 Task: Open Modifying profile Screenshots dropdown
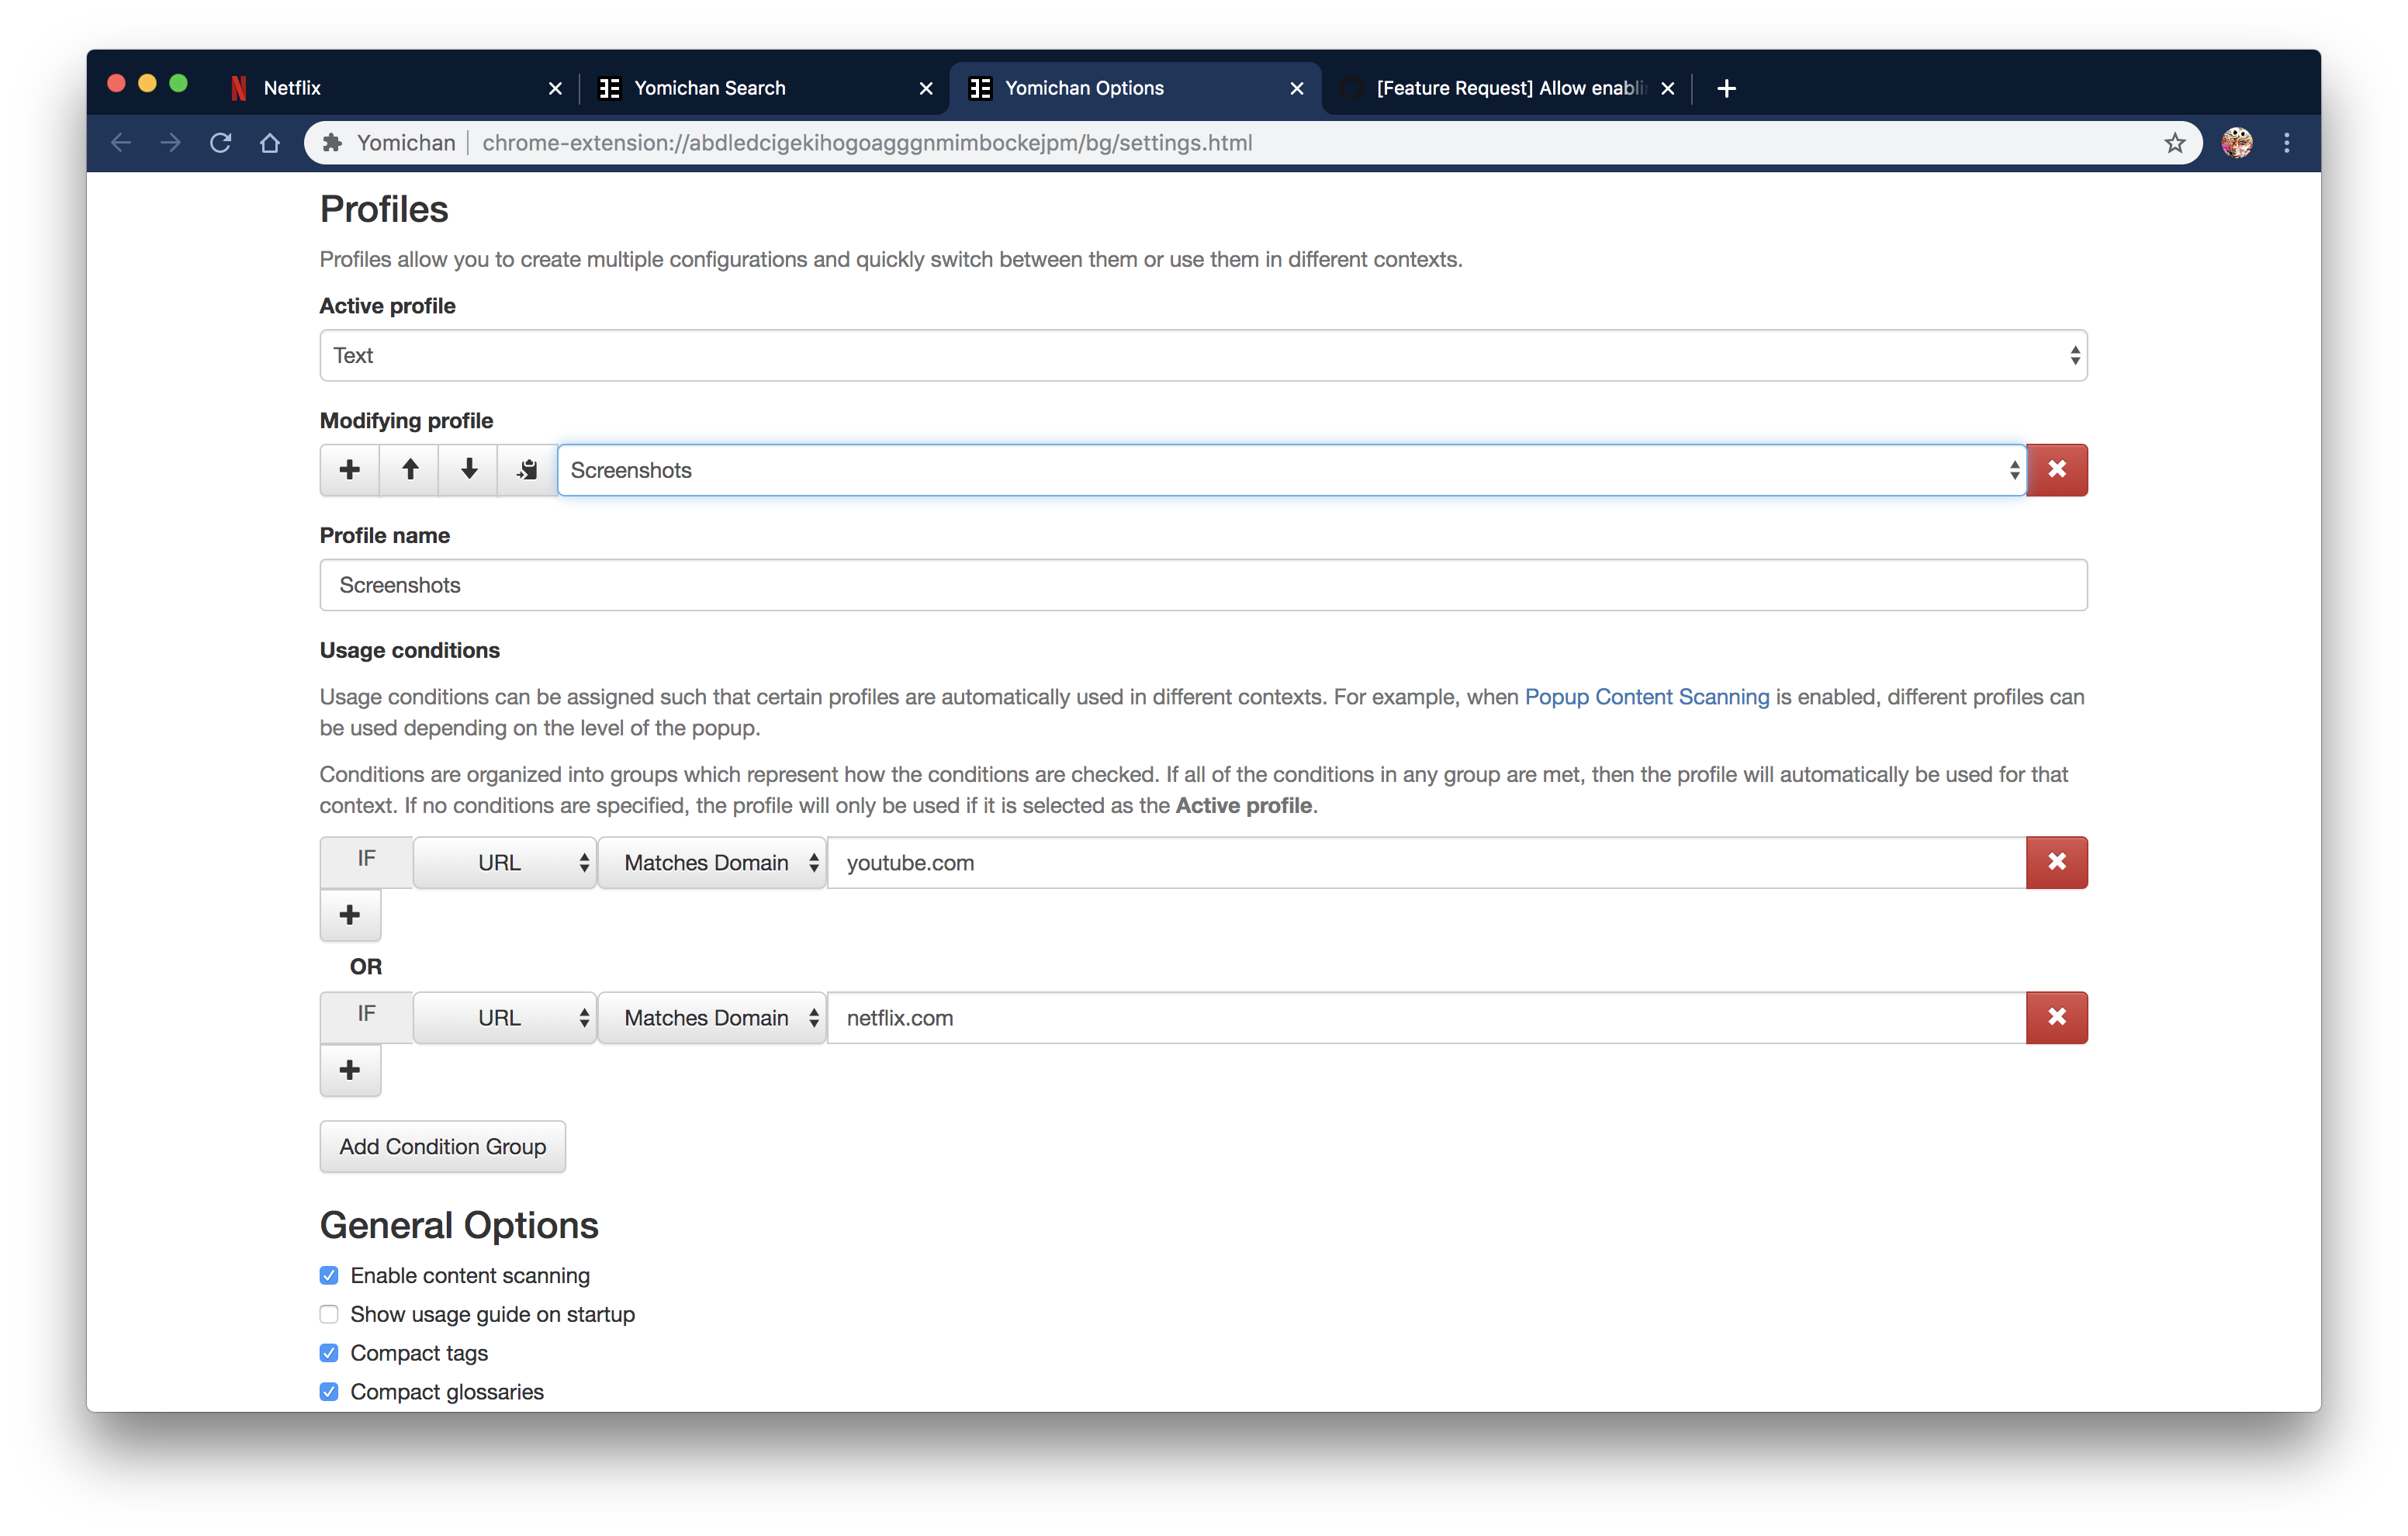(x=1290, y=470)
